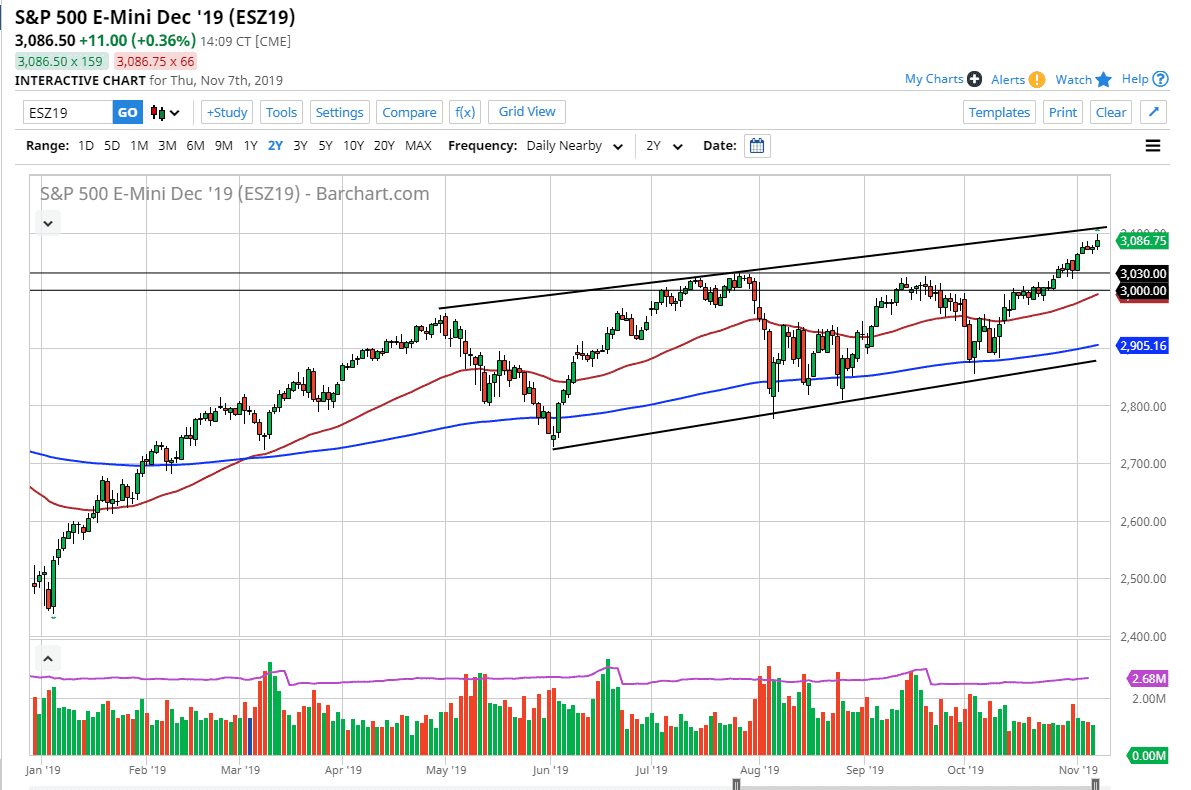Collapse the chart panel via its chevron

[47, 222]
